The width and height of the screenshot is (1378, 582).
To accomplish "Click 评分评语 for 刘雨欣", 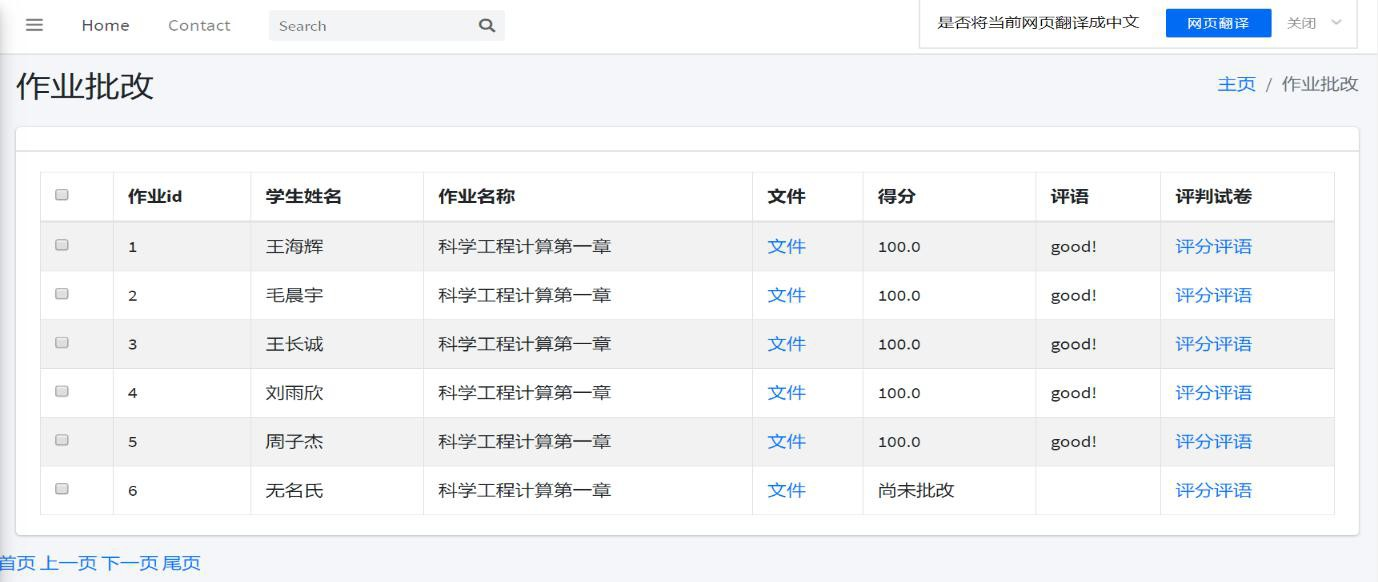I will pos(1213,393).
